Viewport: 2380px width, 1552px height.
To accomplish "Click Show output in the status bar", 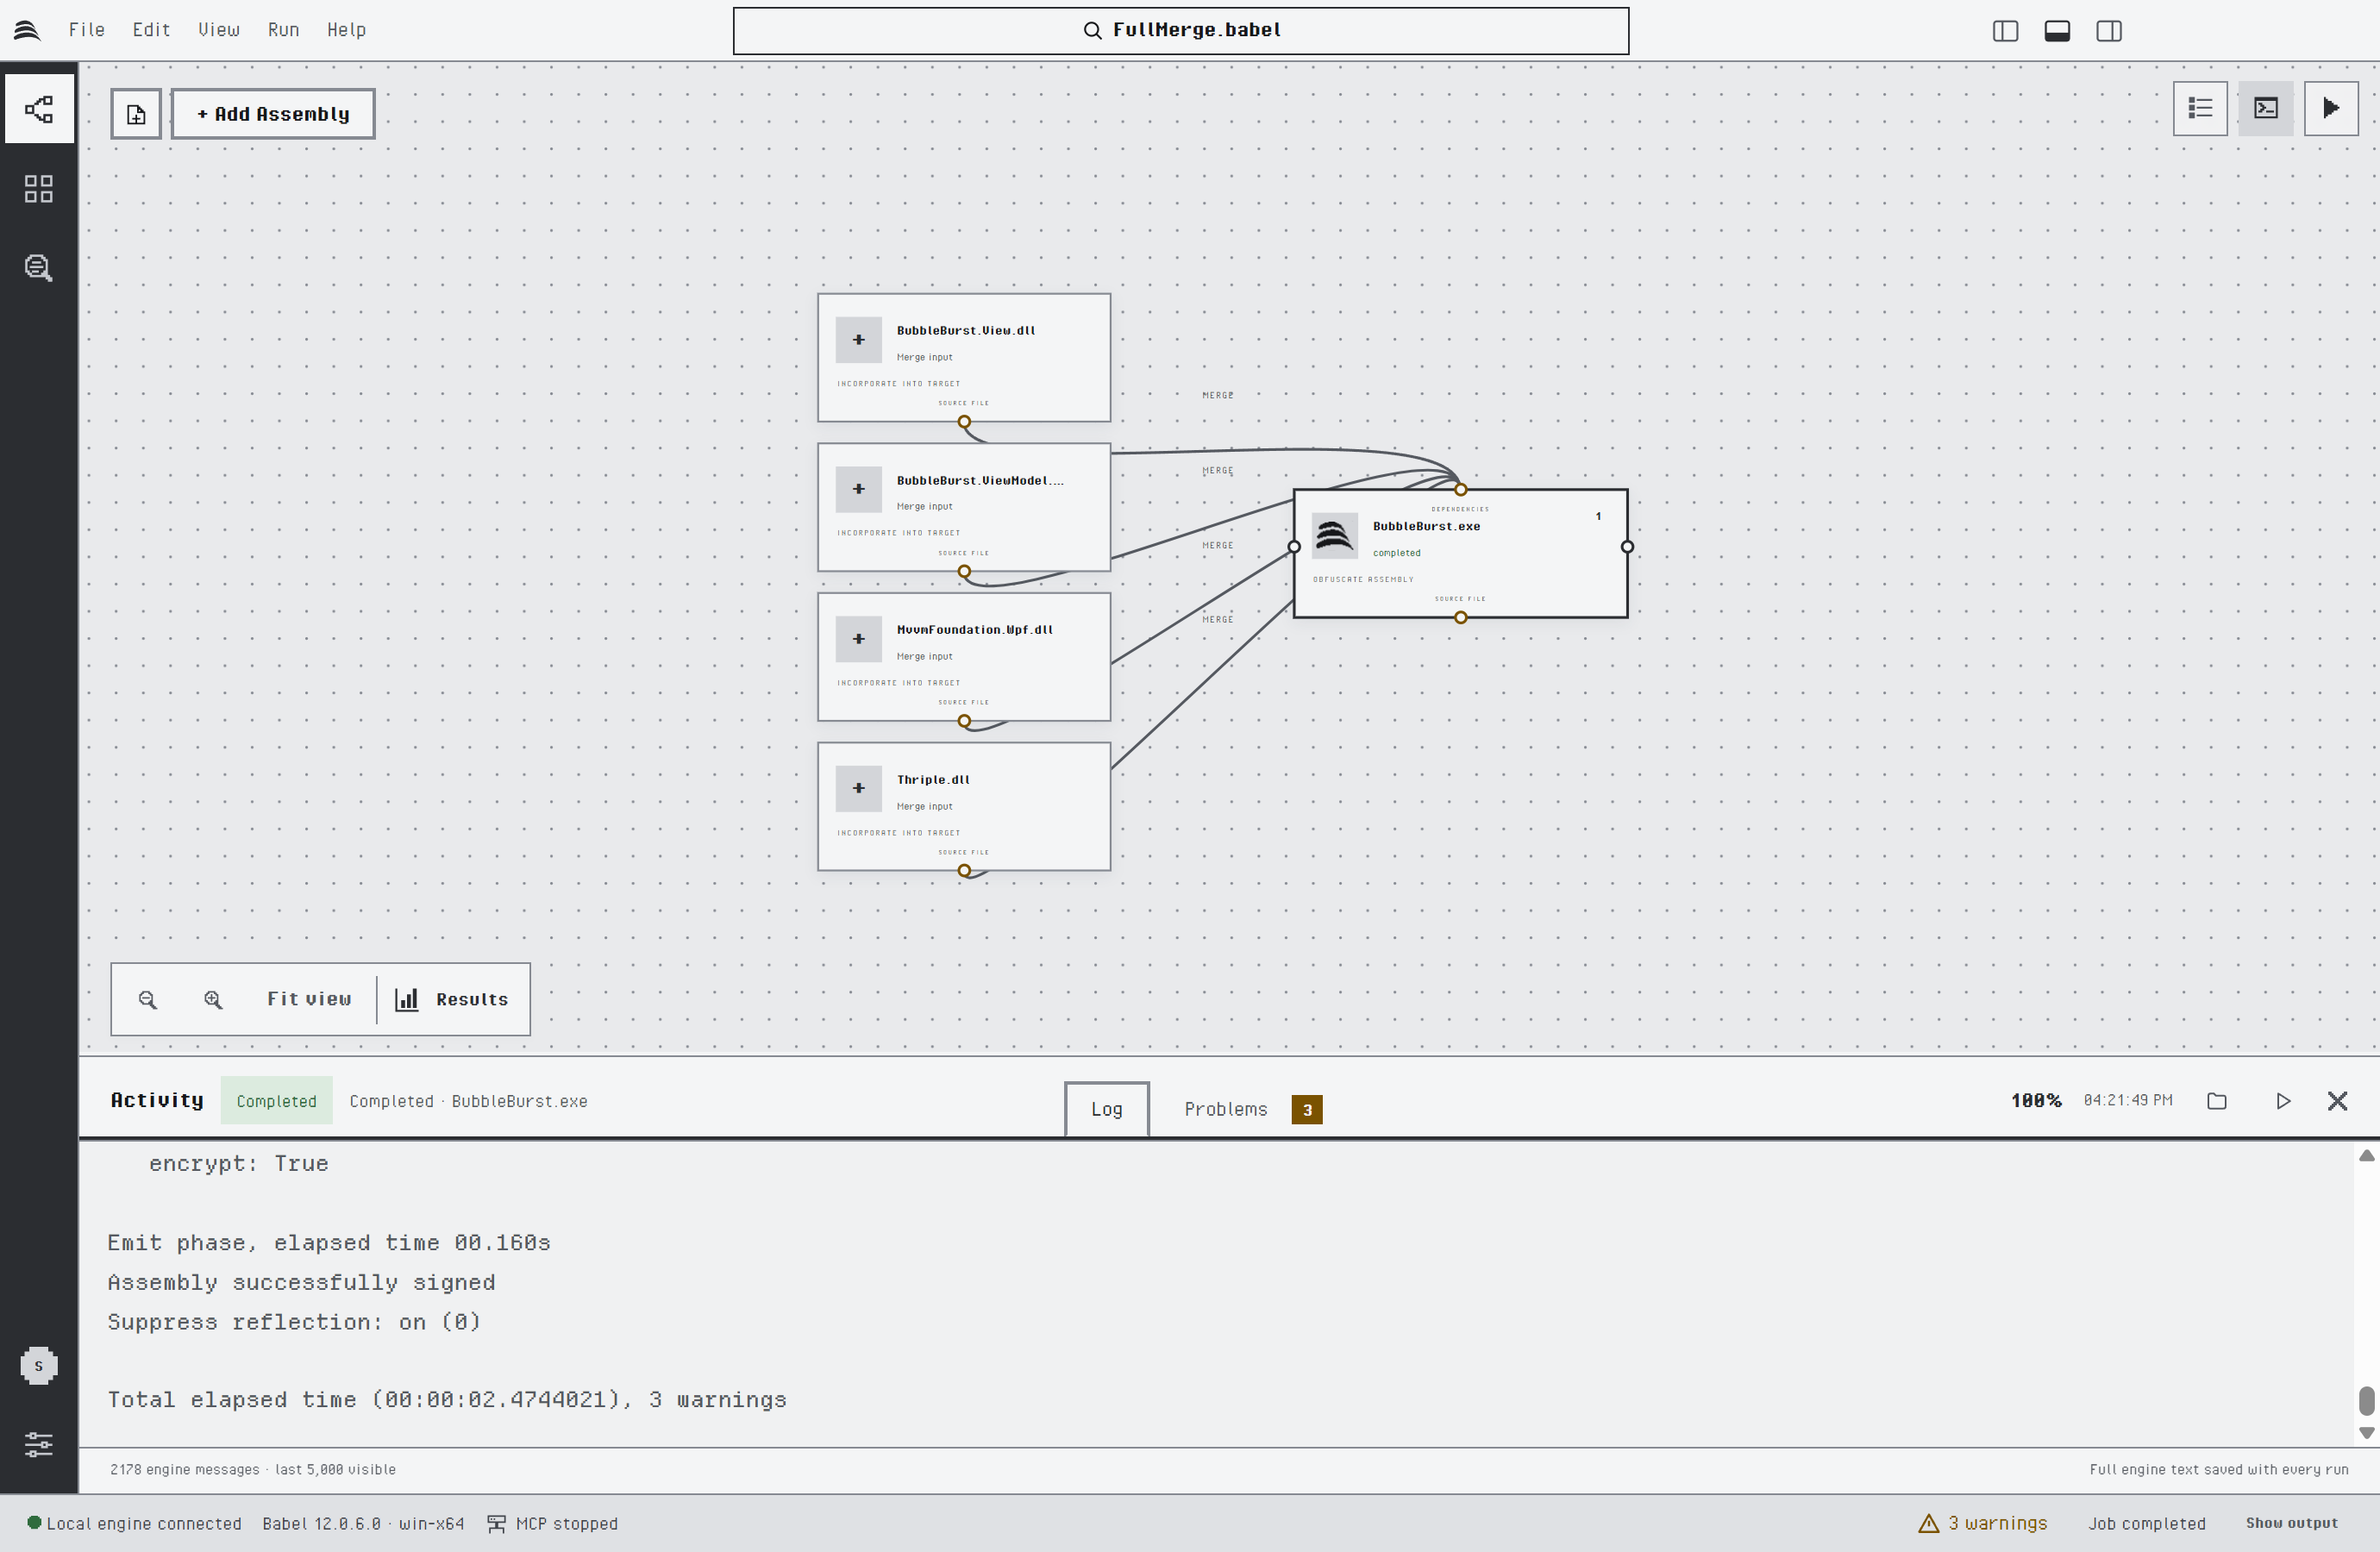I will tap(2292, 1523).
